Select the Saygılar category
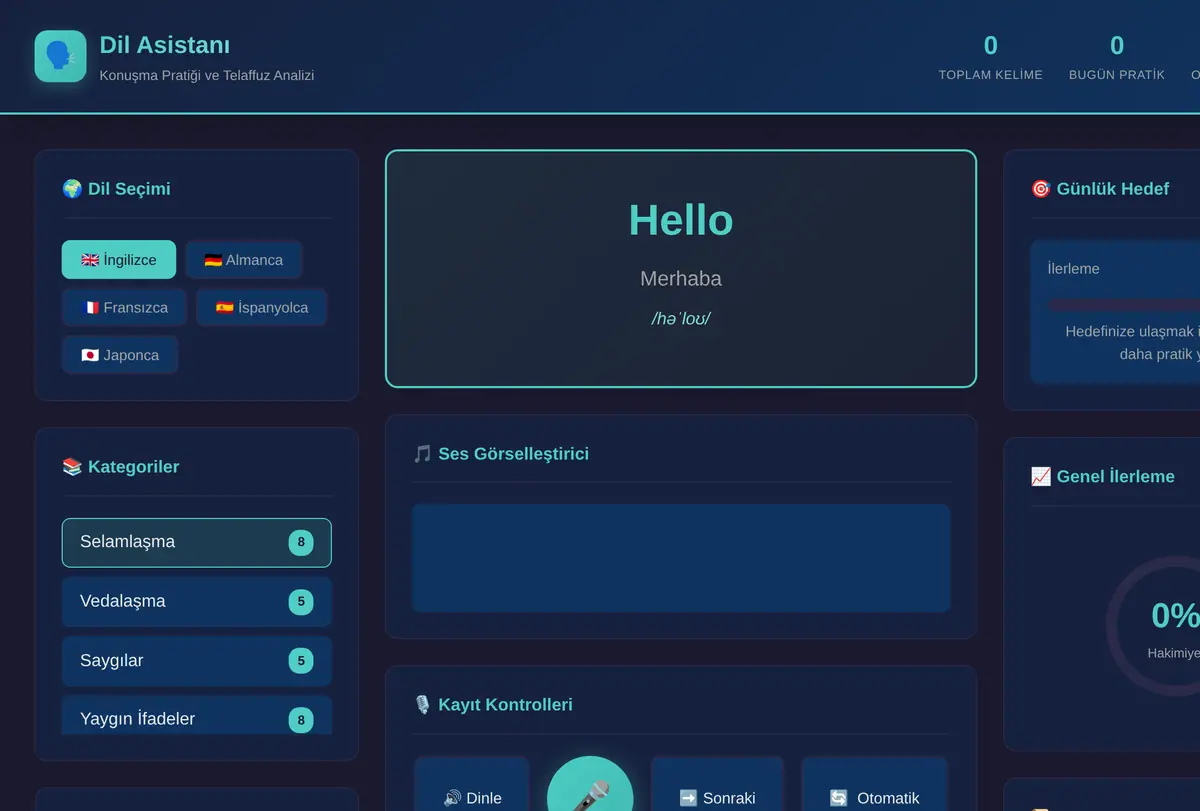This screenshot has width=1200, height=811. point(197,661)
